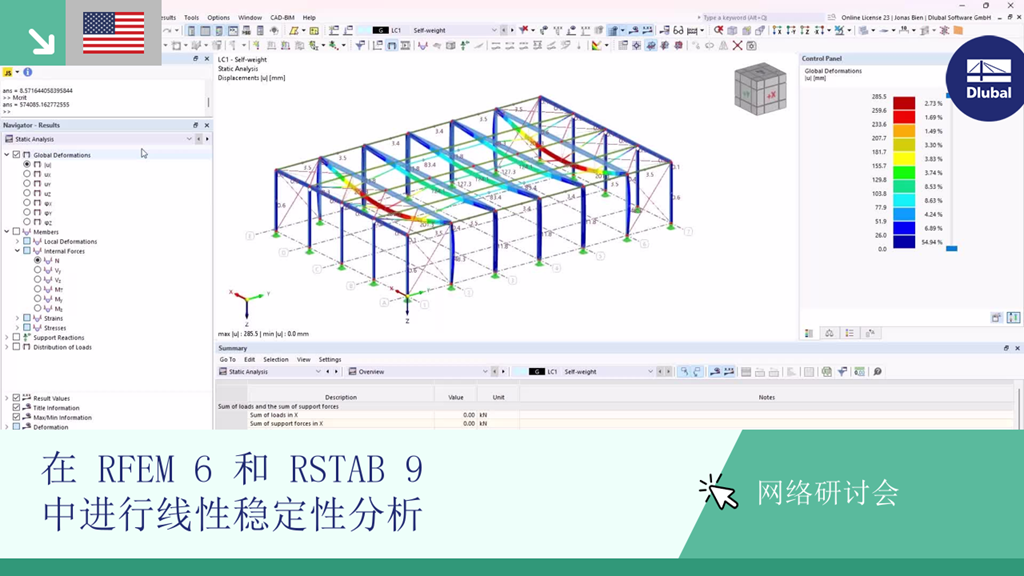Click the float Navigator panel icon
The width and height of the screenshot is (1024, 576).
point(195,125)
